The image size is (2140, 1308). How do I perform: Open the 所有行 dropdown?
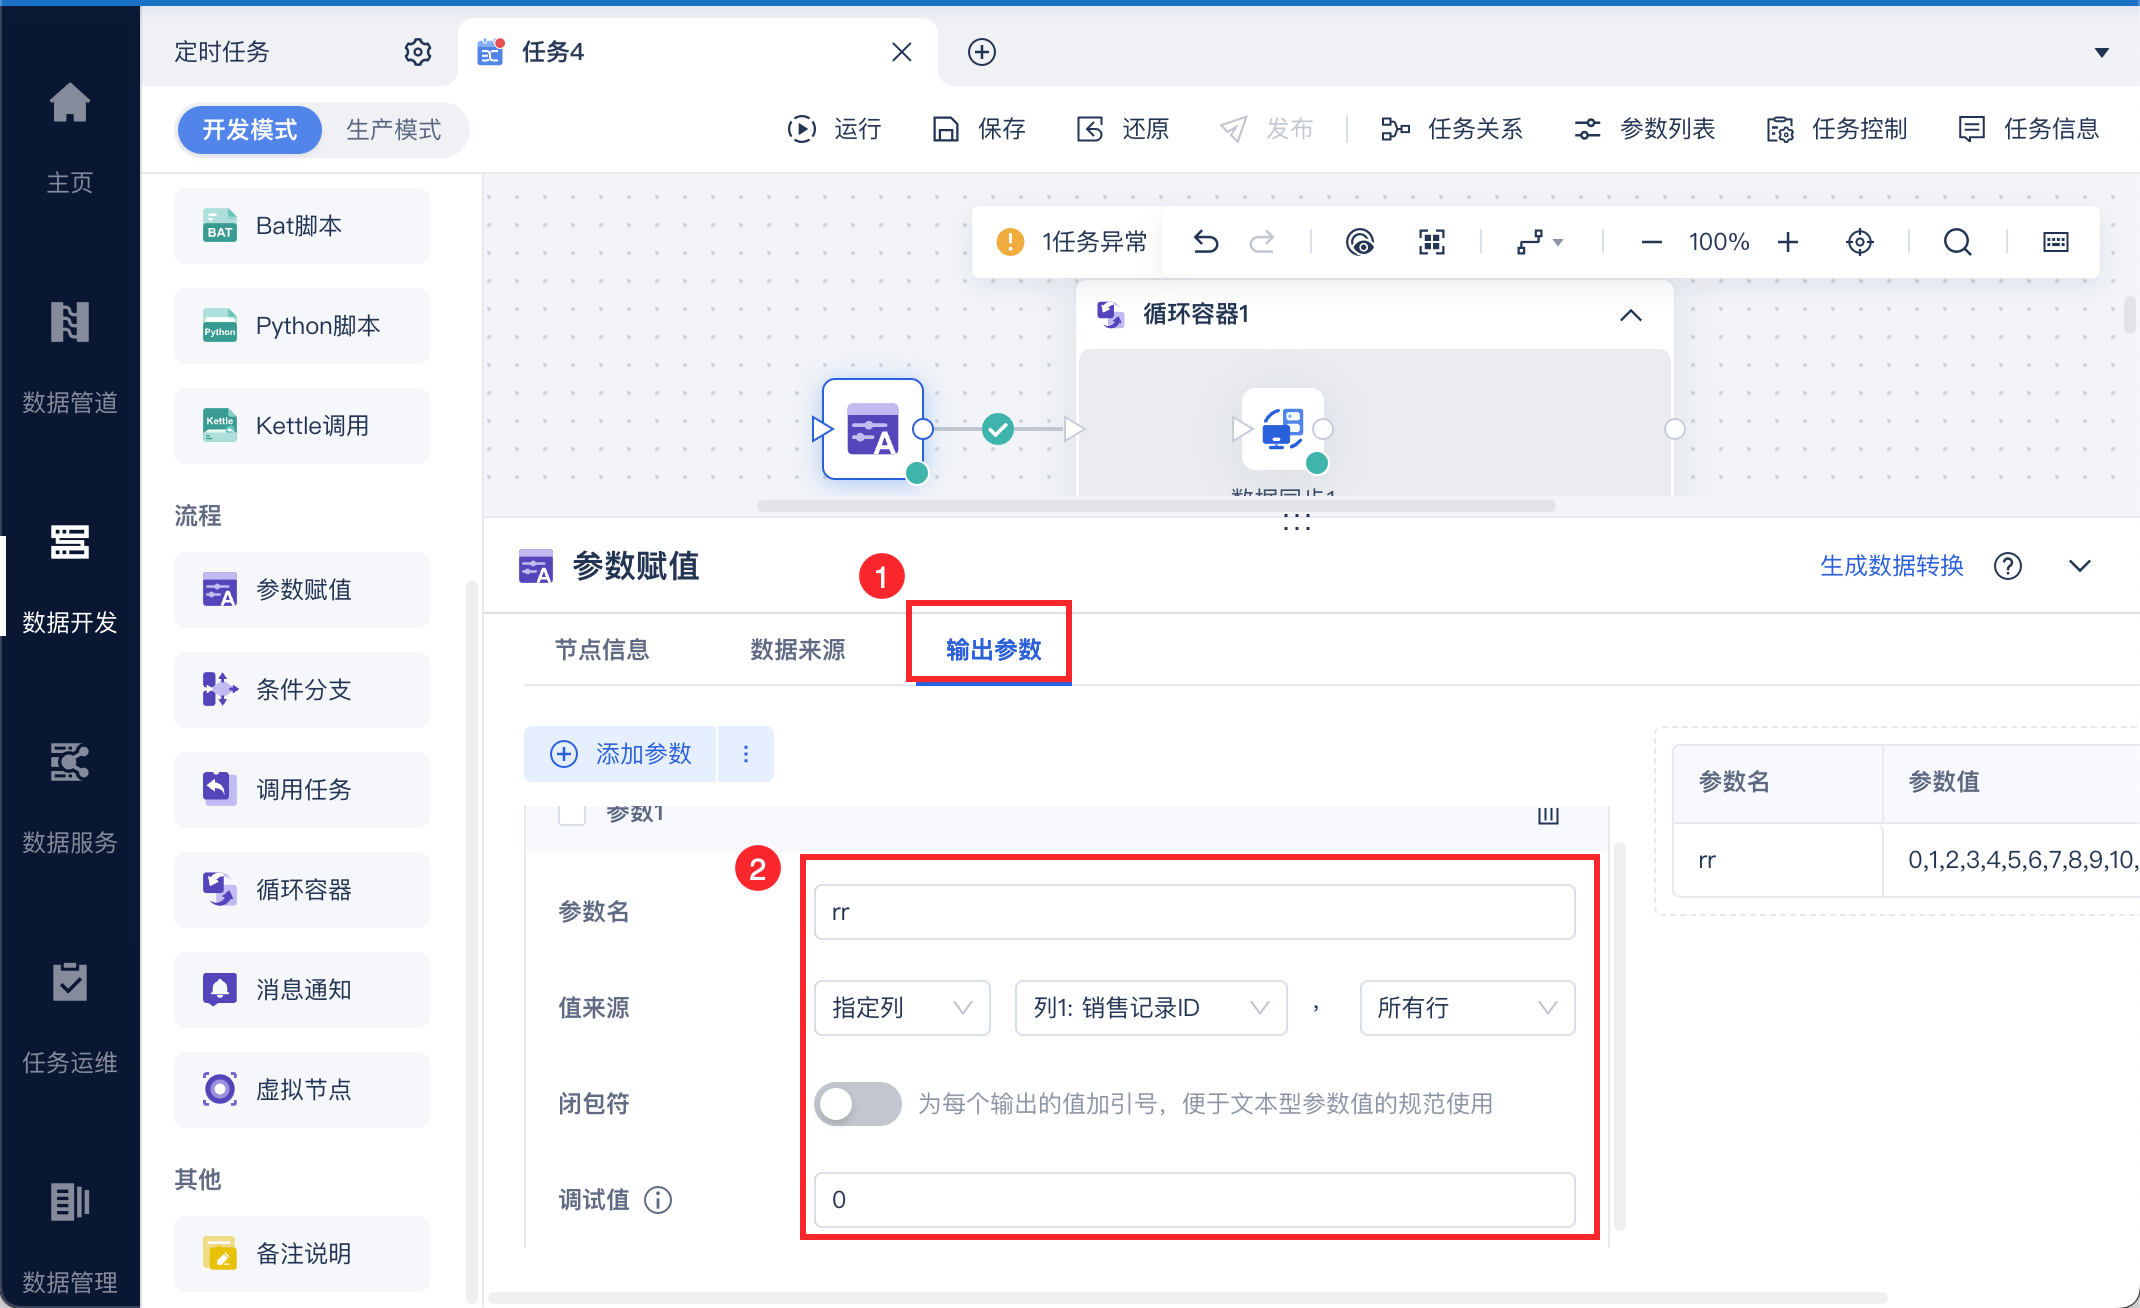pyautogui.click(x=1467, y=1008)
